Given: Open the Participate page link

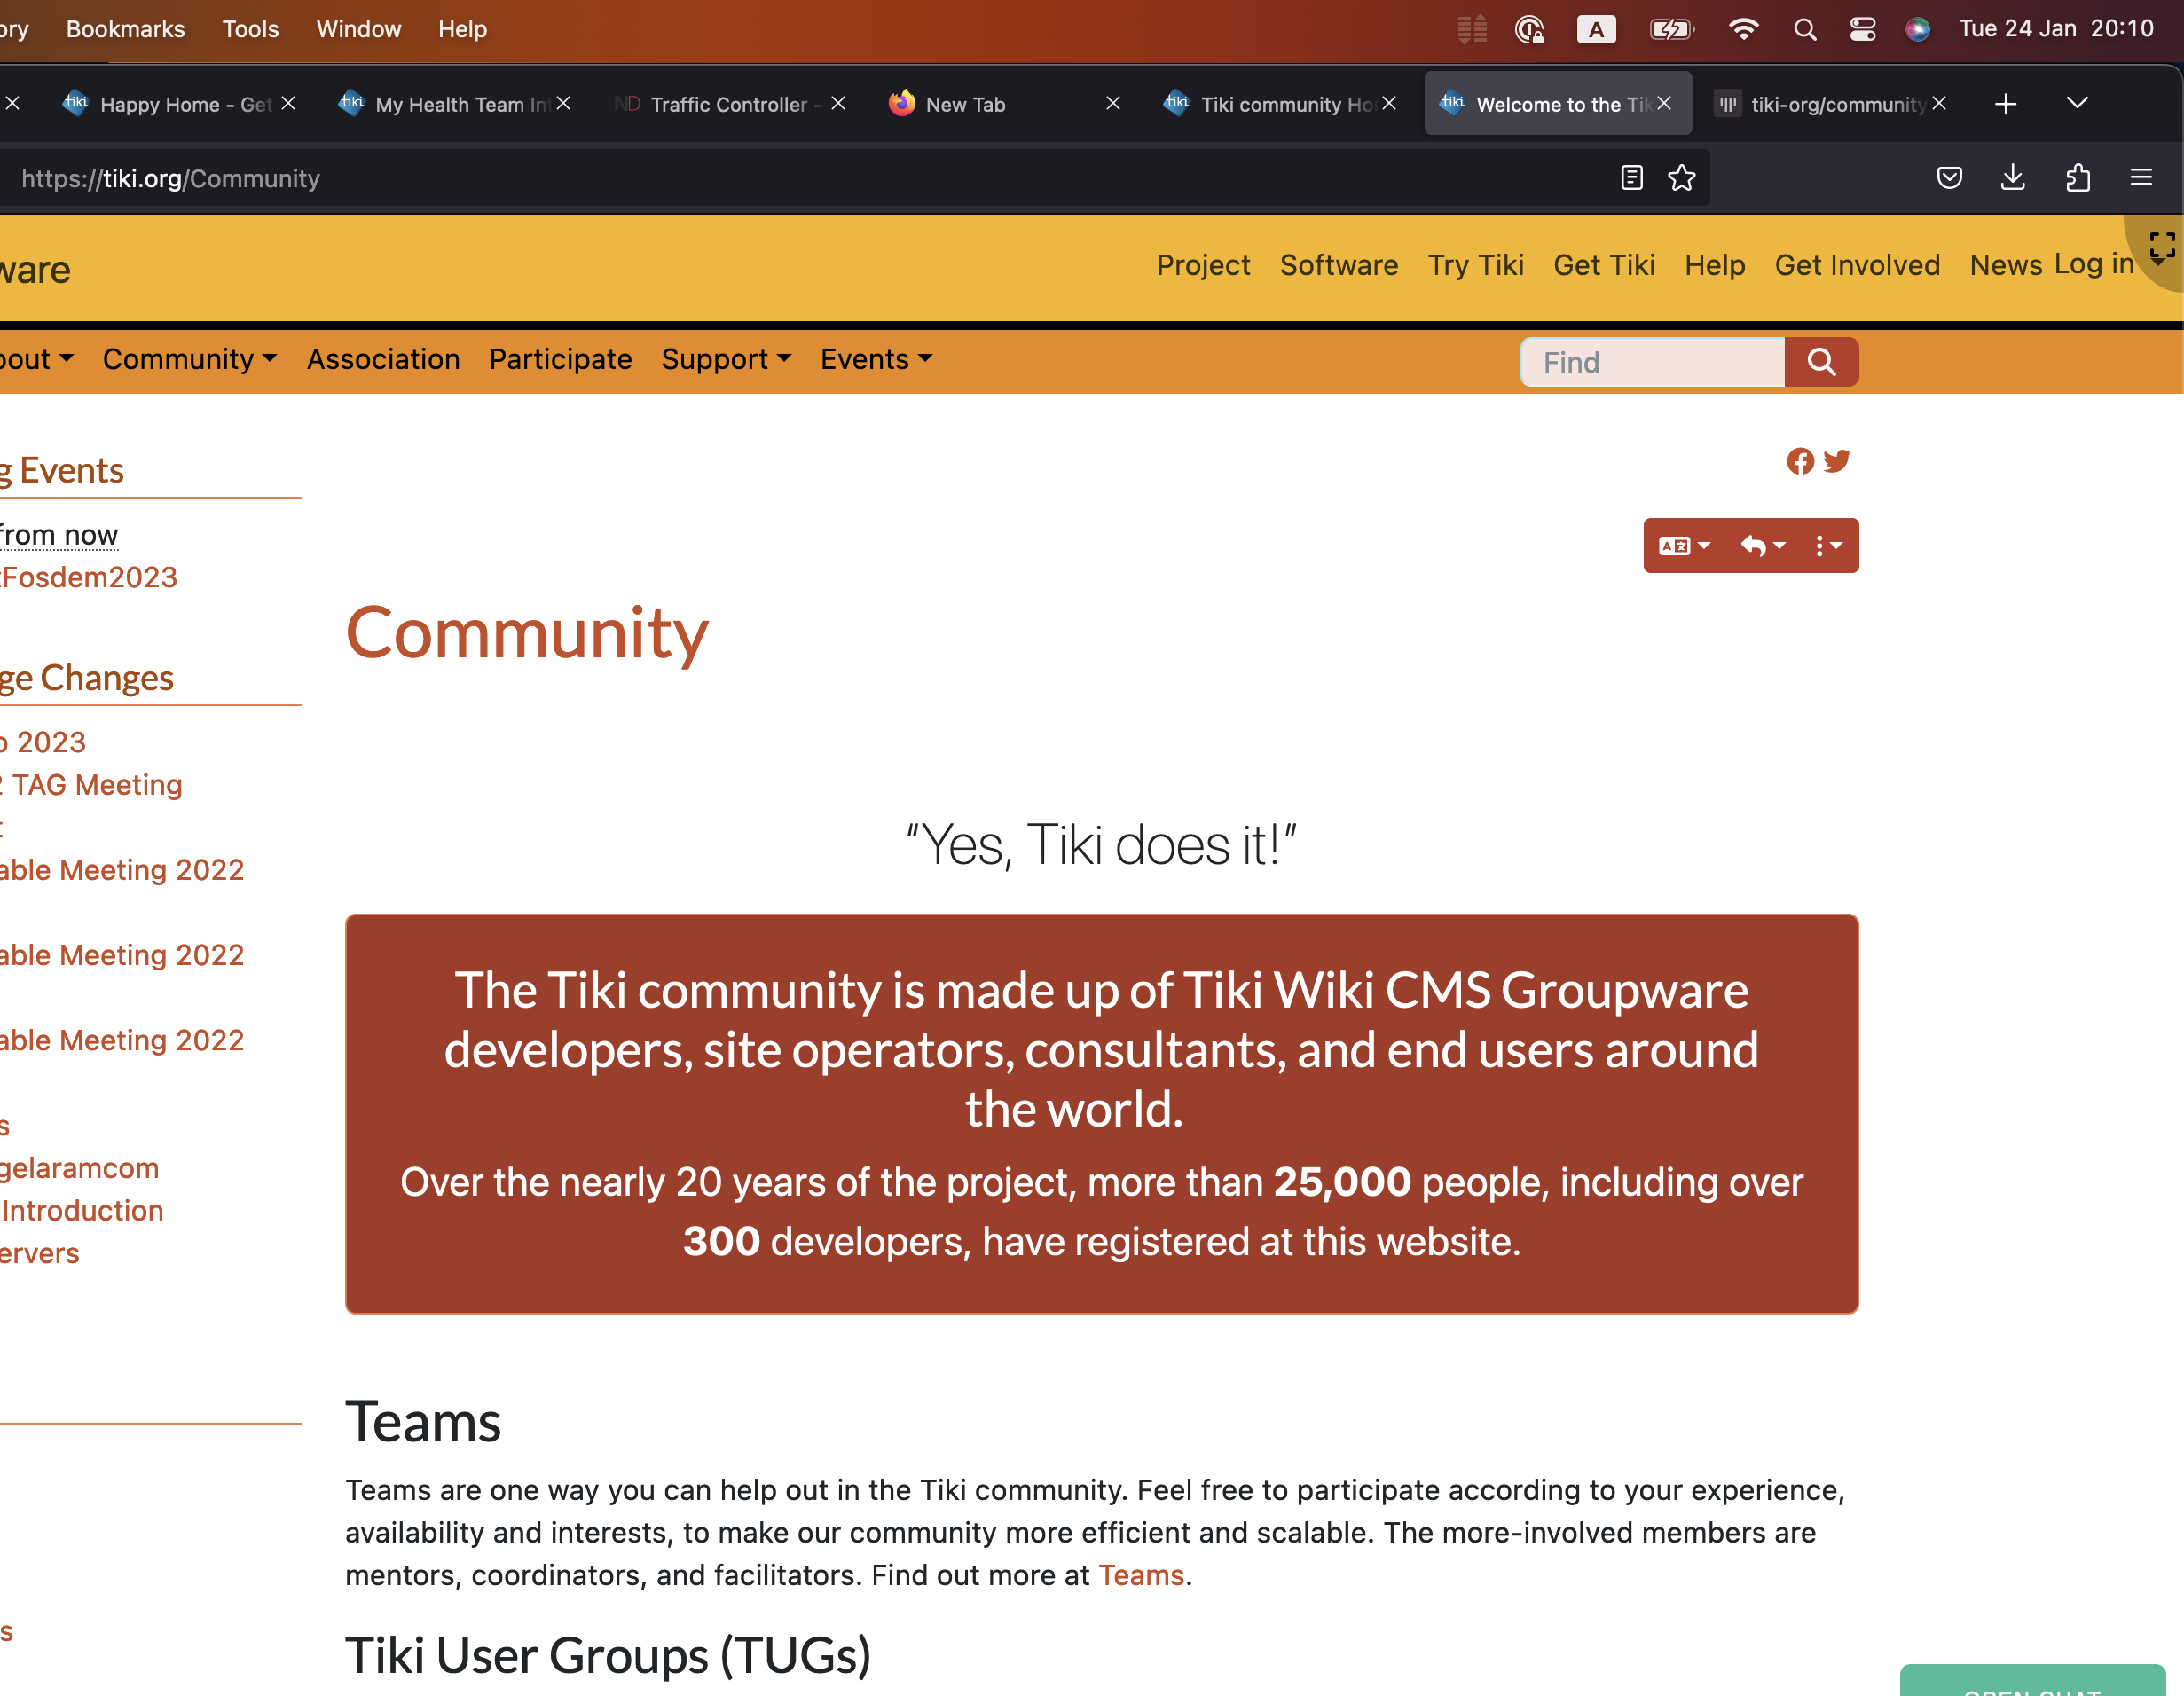Looking at the screenshot, I should tap(560, 359).
